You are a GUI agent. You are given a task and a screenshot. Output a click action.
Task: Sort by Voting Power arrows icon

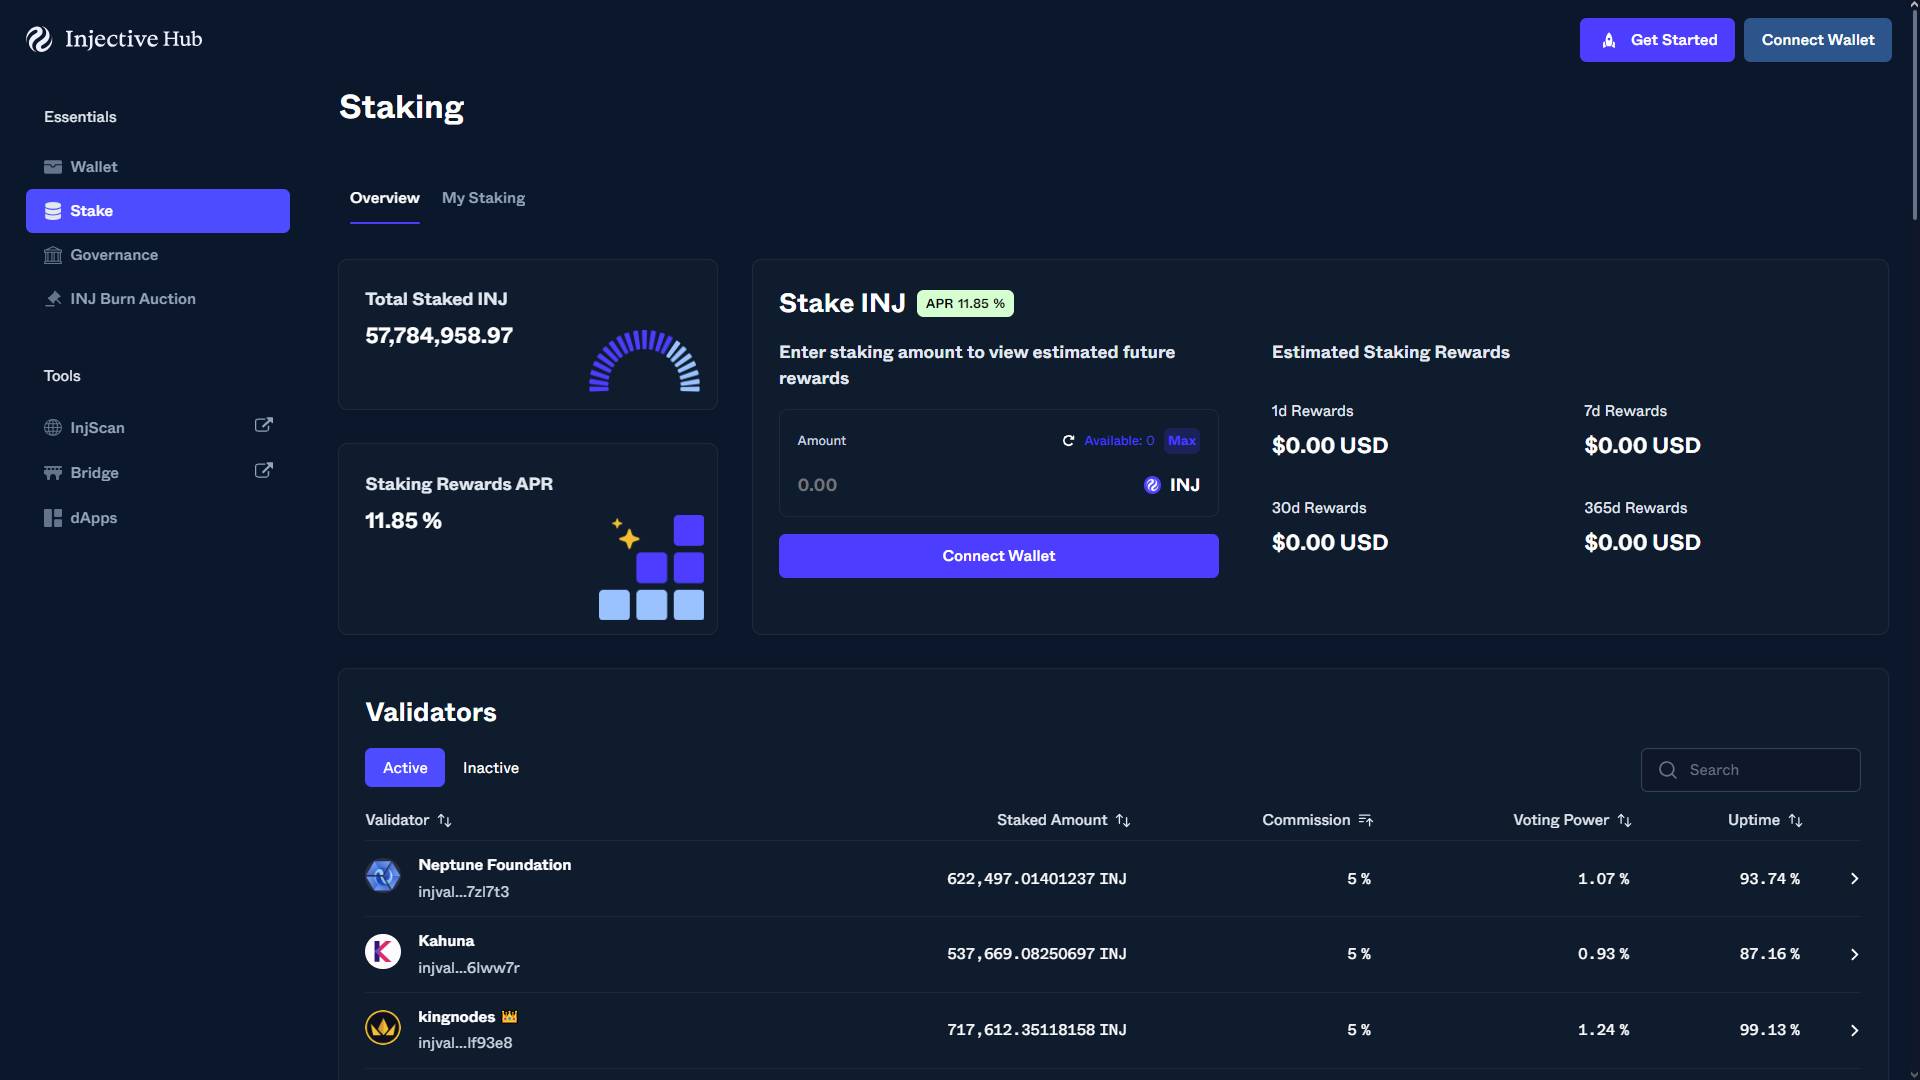[1625, 820]
